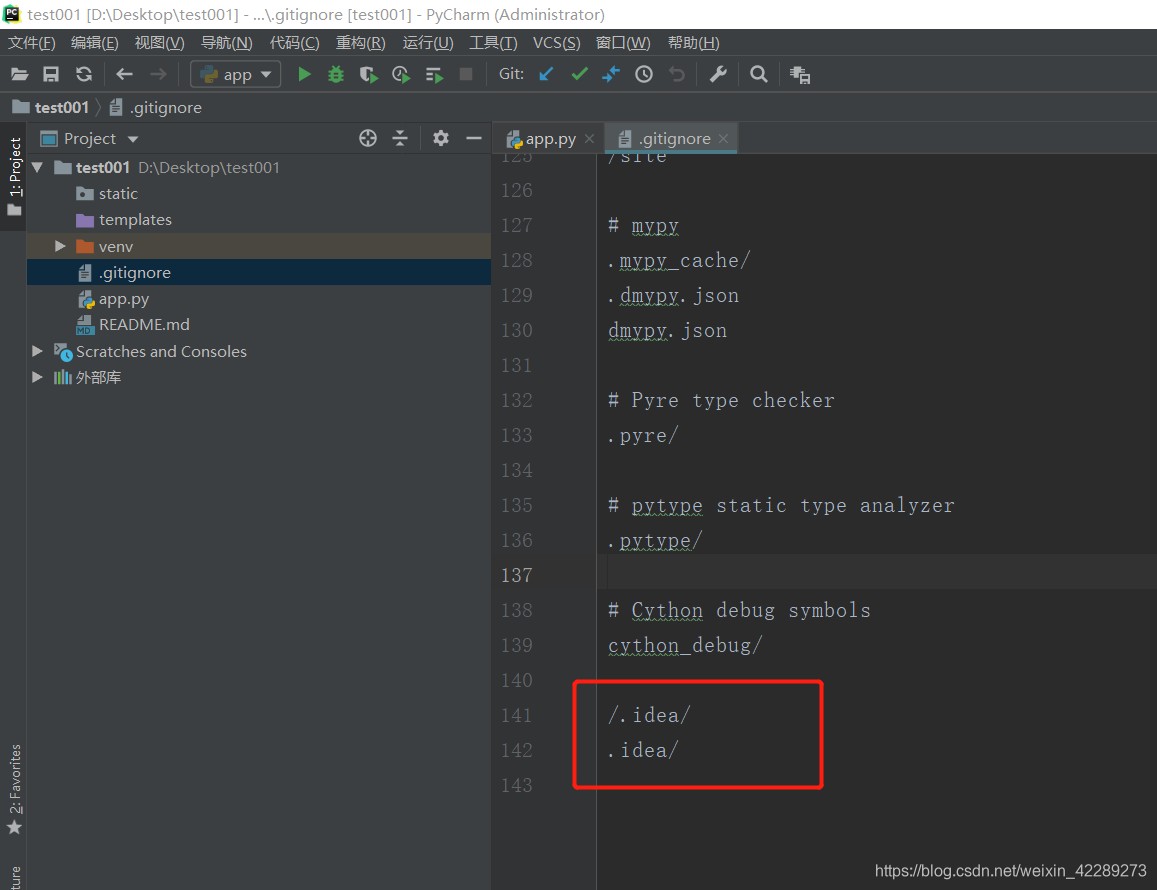The height and width of the screenshot is (890, 1157).
Task: Locate current file with the crosshair icon
Action: (368, 138)
